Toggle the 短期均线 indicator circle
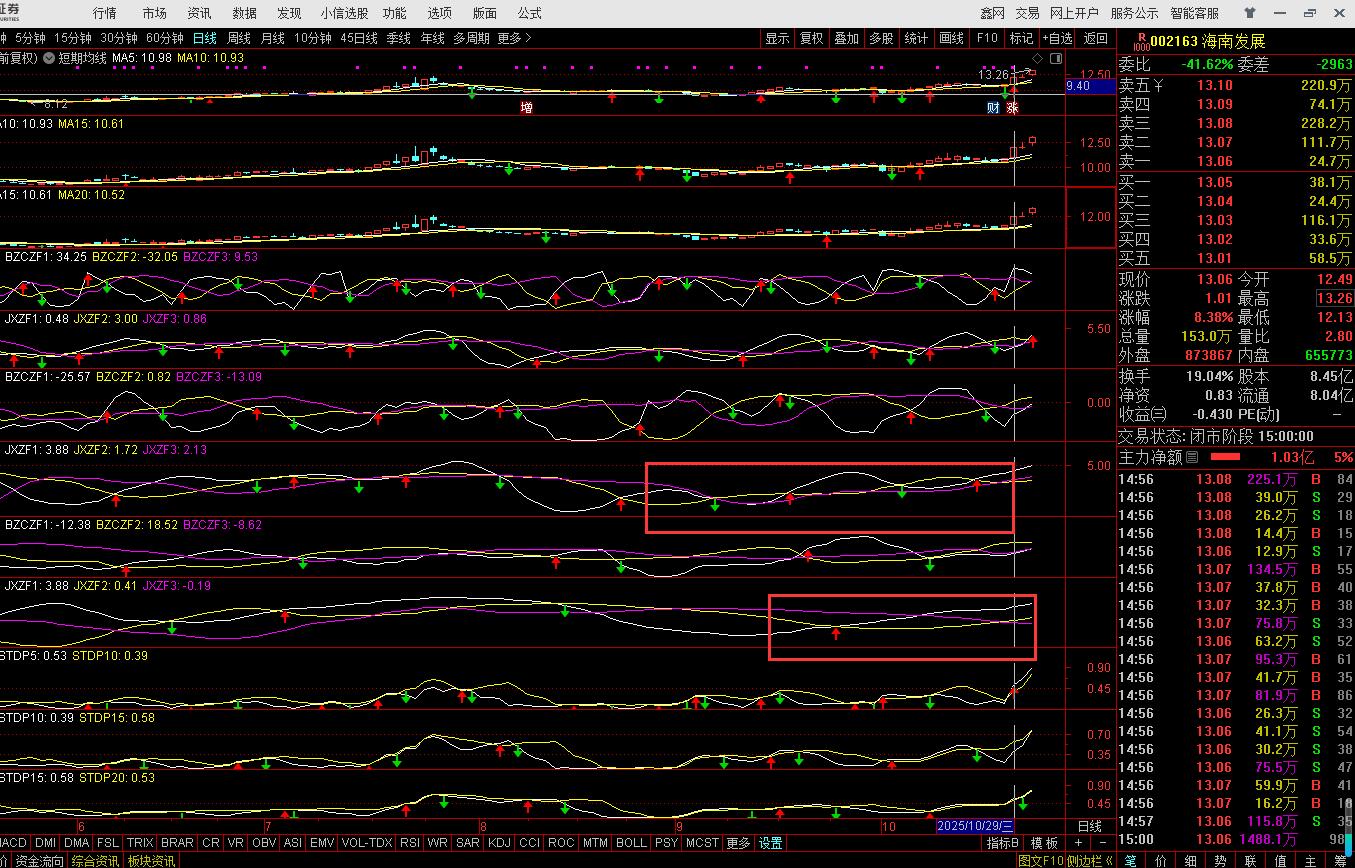The height and width of the screenshot is (868, 1355). [x=48, y=58]
